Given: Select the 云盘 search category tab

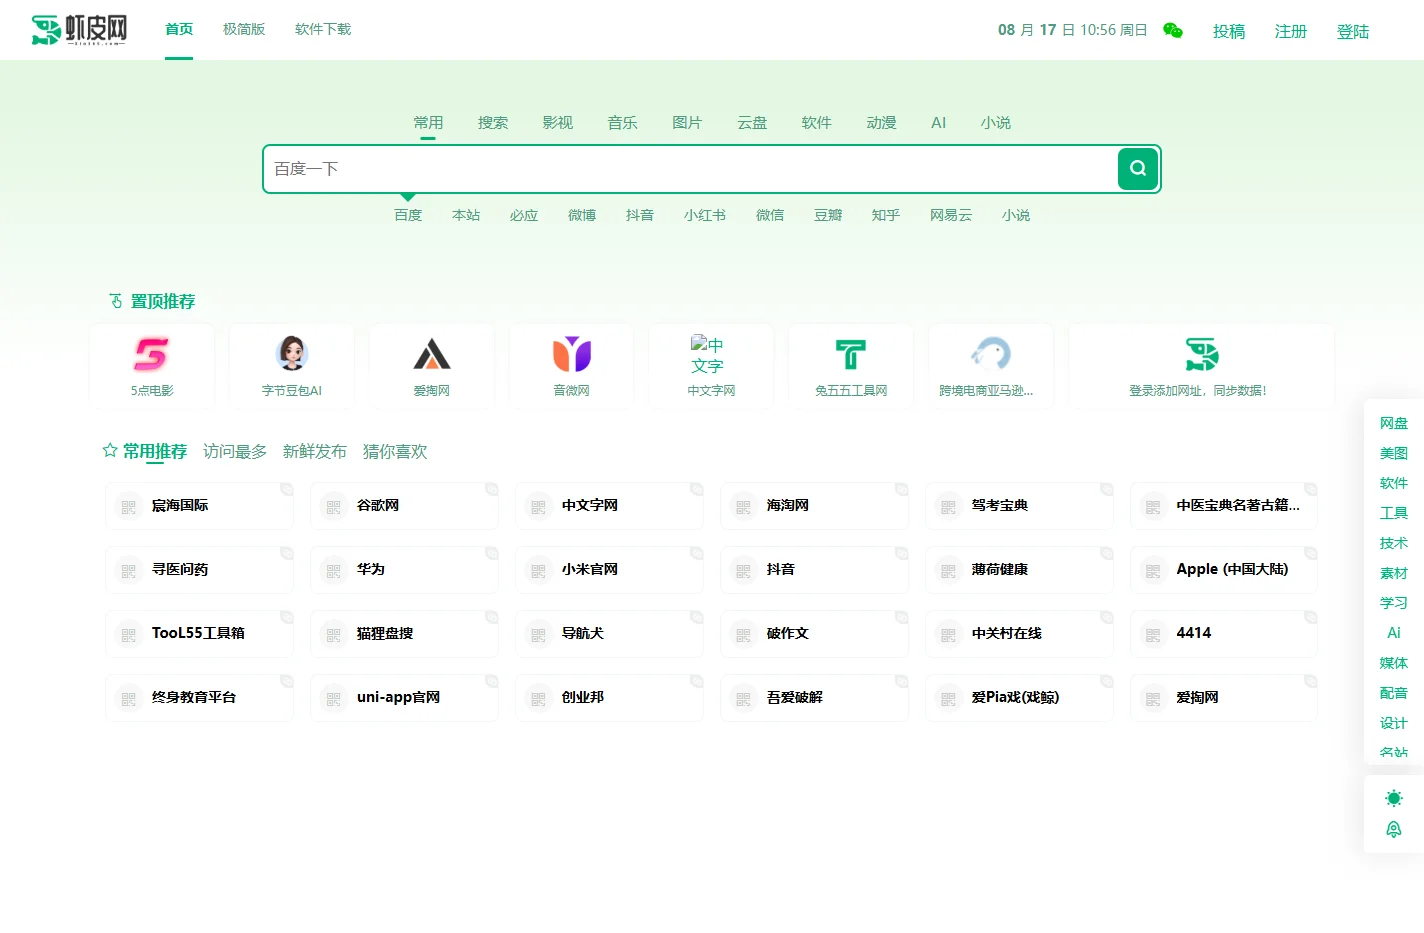Looking at the screenshot, I should (752, 123).
